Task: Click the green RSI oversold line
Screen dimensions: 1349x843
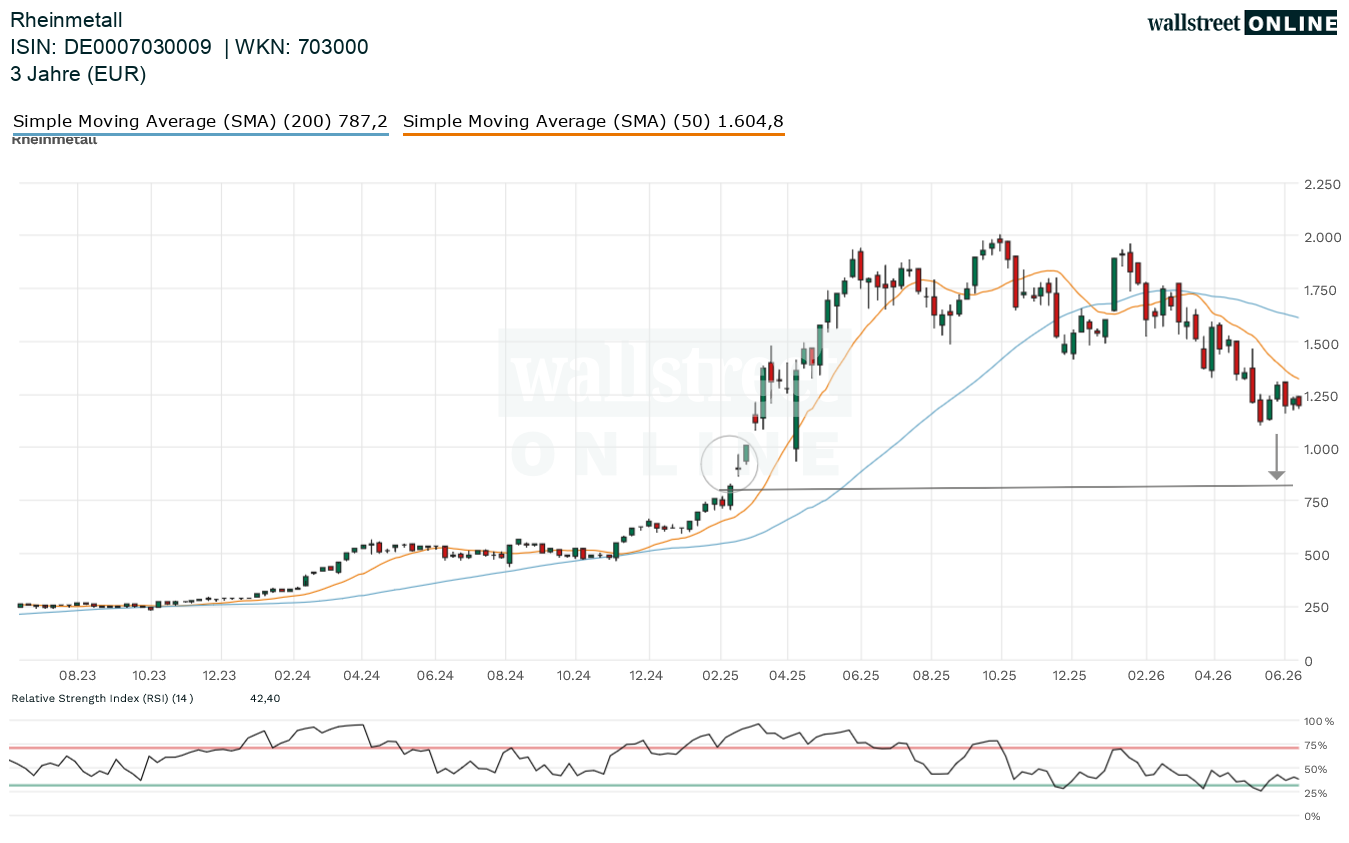Action: pyautogui.click(x=653, y=785)
